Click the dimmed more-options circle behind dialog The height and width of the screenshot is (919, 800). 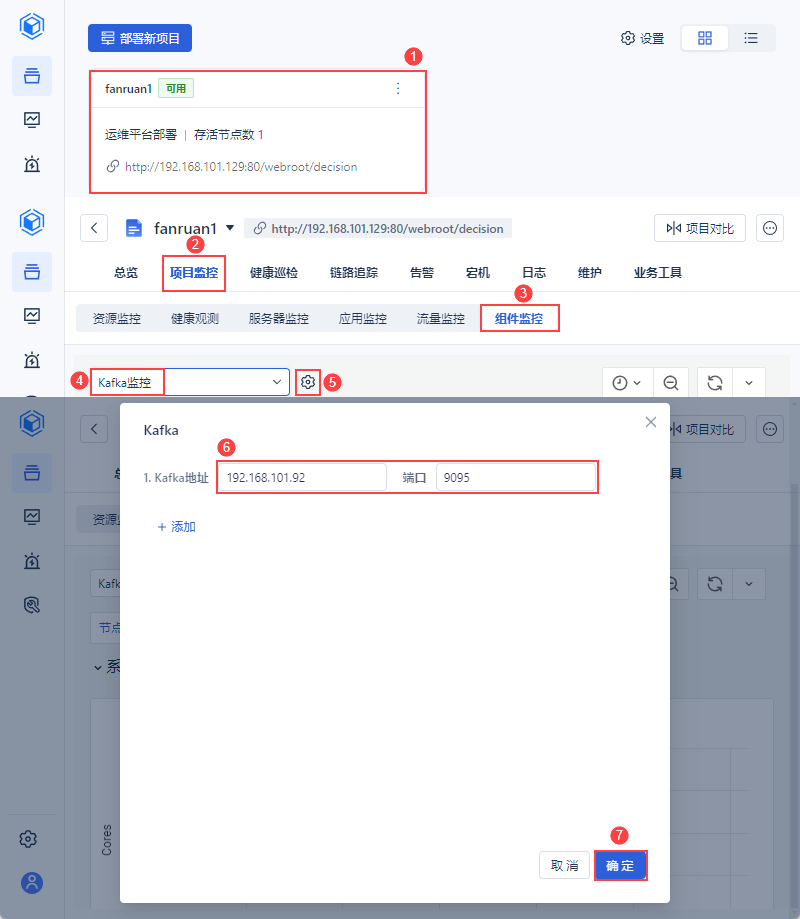coord(770,429)
